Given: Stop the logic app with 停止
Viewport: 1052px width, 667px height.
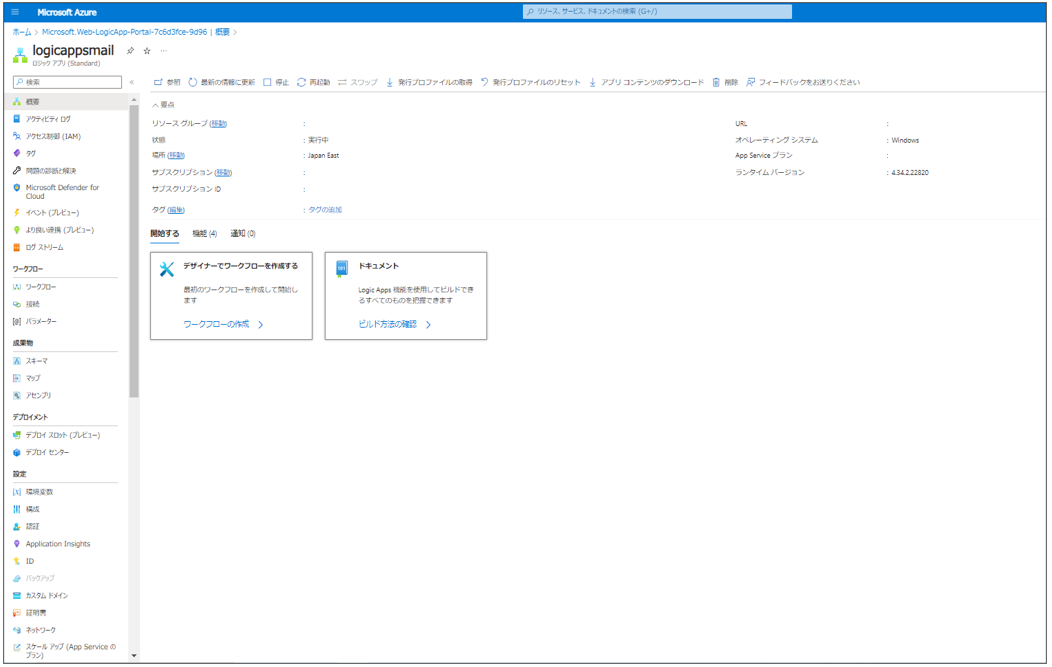Looking at the screenshot, I should pos(276,83).
